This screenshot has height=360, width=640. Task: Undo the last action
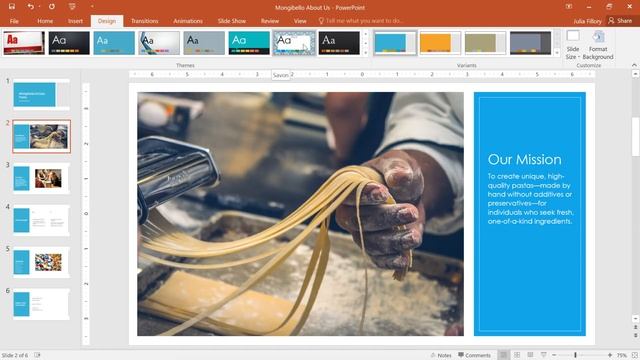pos(30,7)
